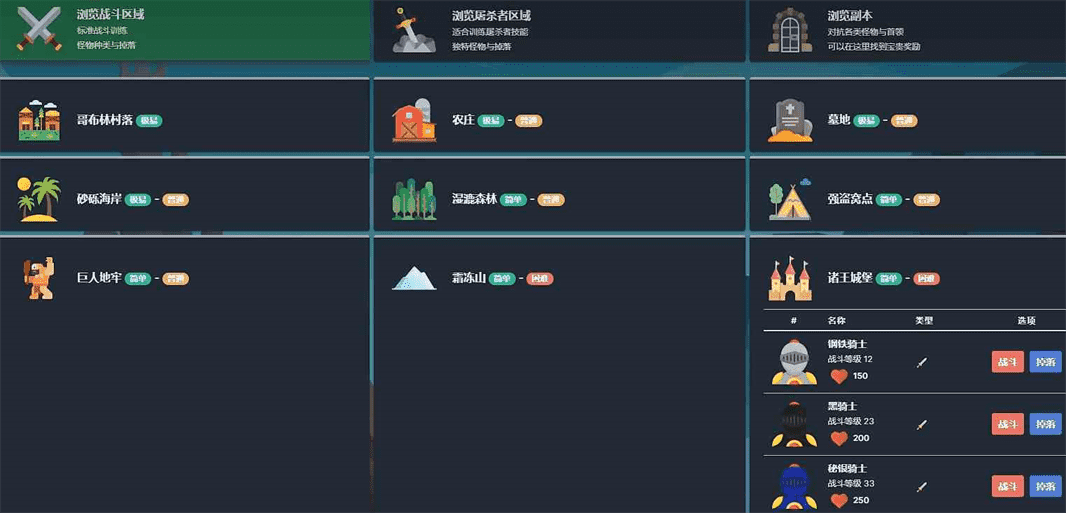
Task: Click the 墓地 tombstone icon
Action: click(790, 121)
